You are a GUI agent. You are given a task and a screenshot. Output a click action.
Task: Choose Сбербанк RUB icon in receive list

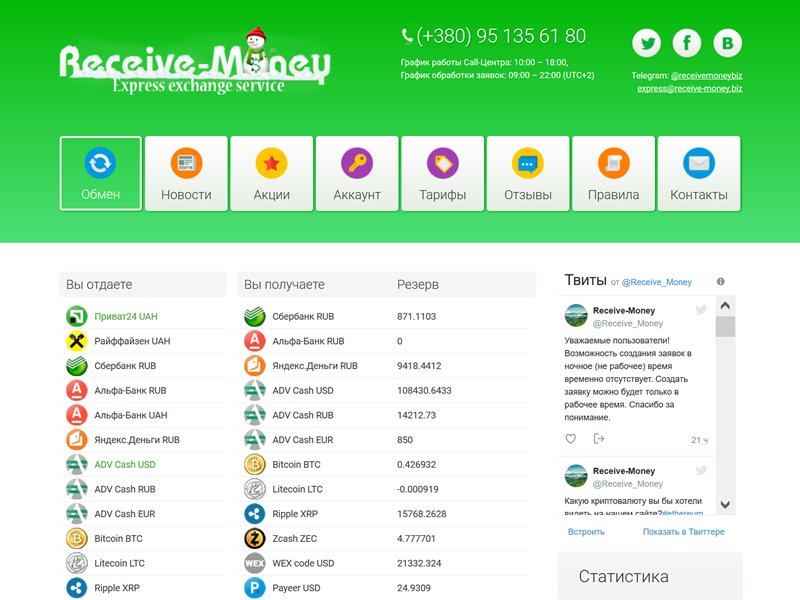(x=255, y=316)
